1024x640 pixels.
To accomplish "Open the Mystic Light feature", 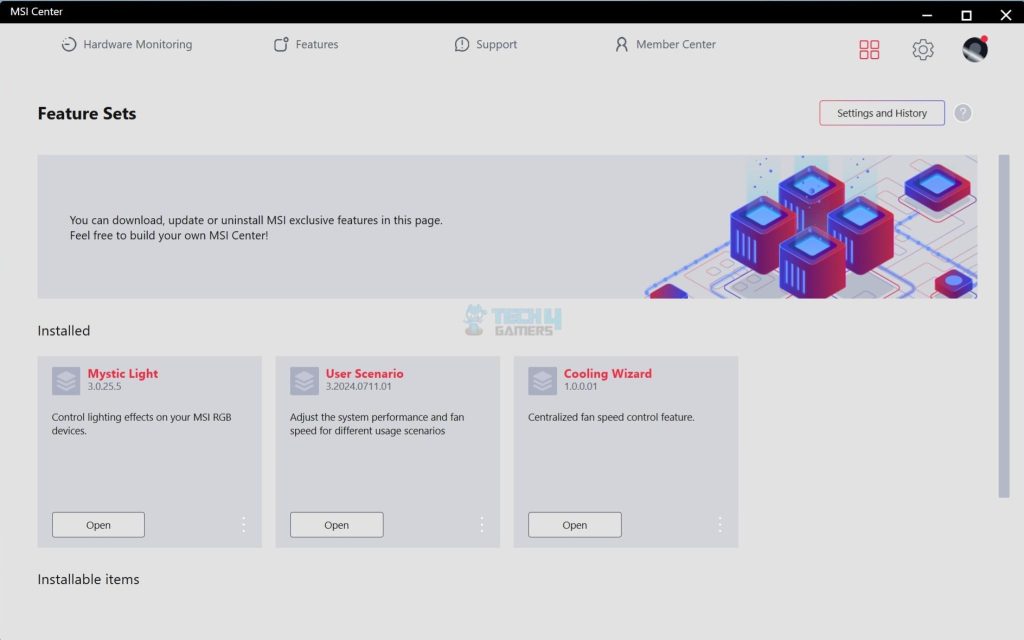I will tap(98, 525).
